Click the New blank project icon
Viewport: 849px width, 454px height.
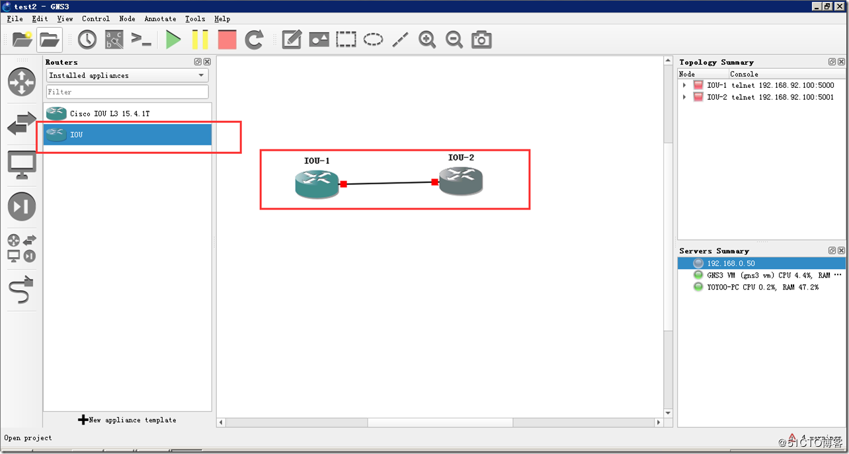[x=22, y=40]
